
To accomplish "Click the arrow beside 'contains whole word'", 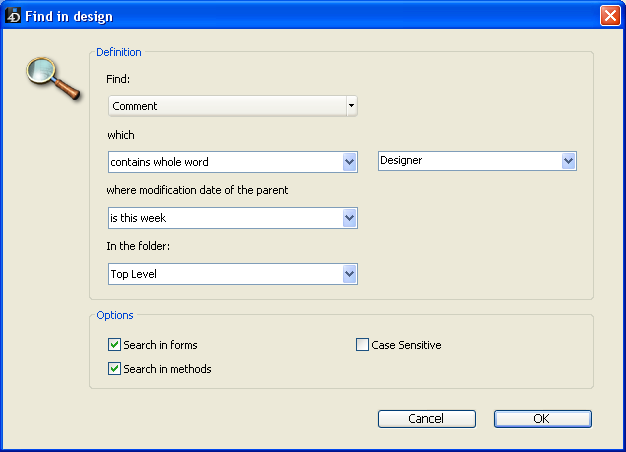I will tap(349, 162).
